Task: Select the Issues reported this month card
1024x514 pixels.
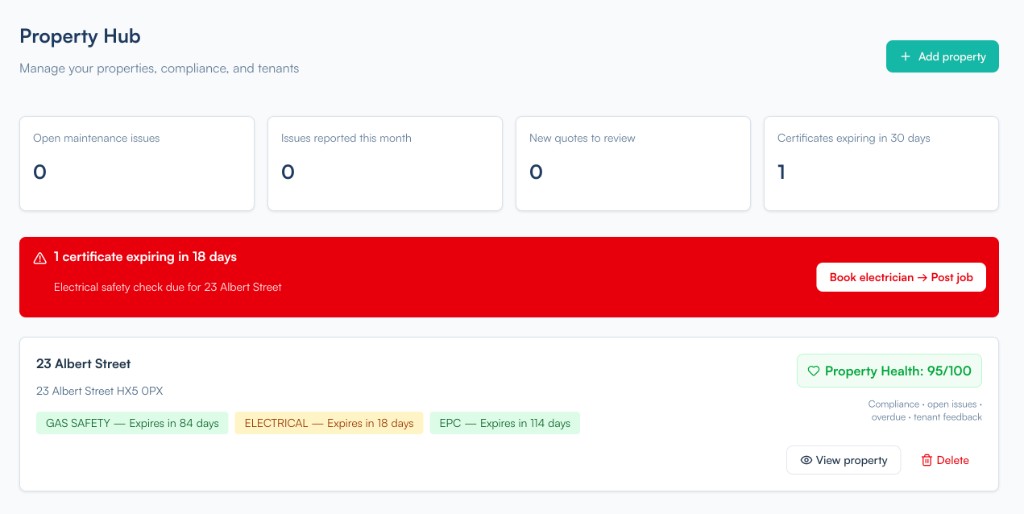Action: click(x=385, y=164)
